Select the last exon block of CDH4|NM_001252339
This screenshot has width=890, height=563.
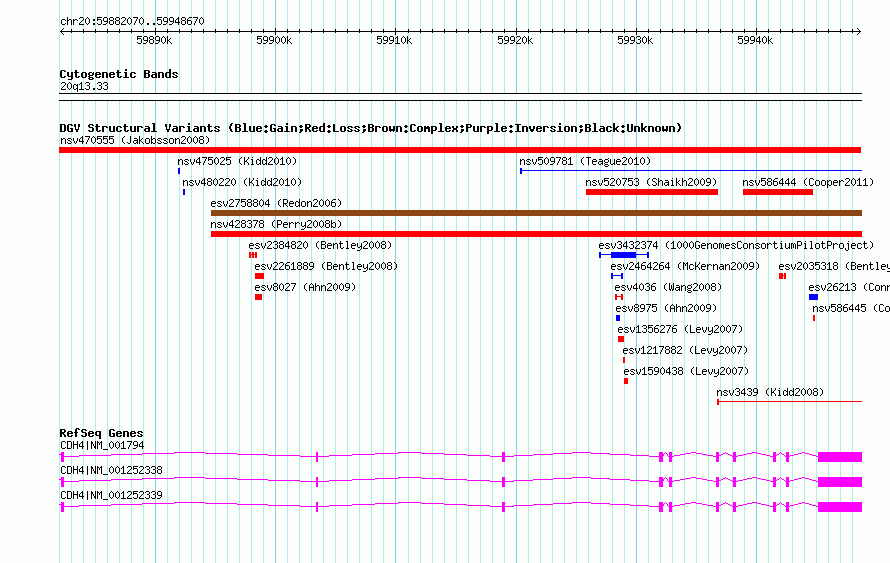(840, 507)
